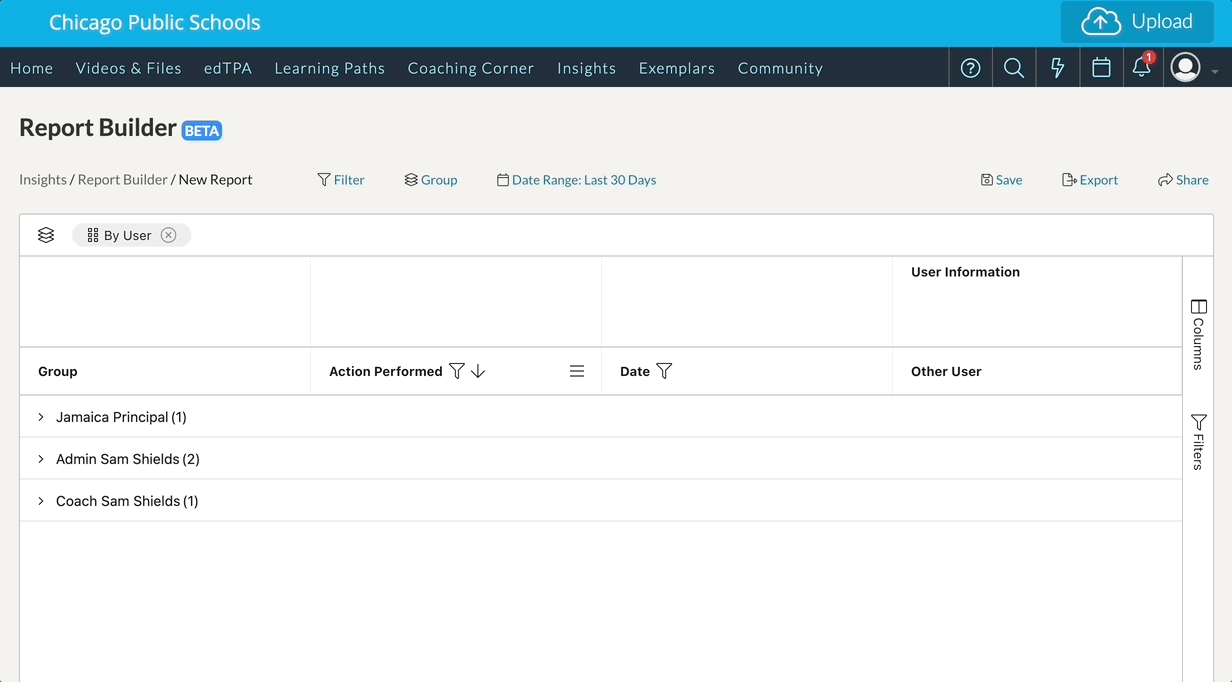Screen dimensions: 1232x682
Task: Expand the Jamaica Principal group row
Action: pyautogui.click(x=41, y=417)
